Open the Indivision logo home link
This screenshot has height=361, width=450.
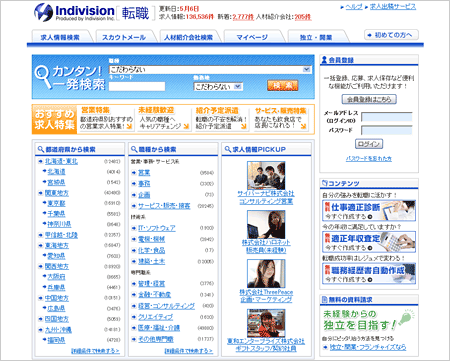click(74, 13)
